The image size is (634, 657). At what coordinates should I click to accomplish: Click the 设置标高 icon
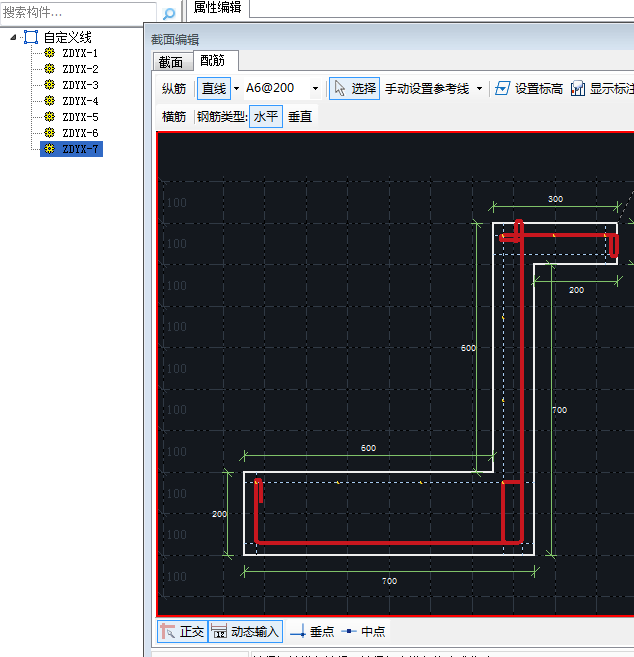(502, 88)
